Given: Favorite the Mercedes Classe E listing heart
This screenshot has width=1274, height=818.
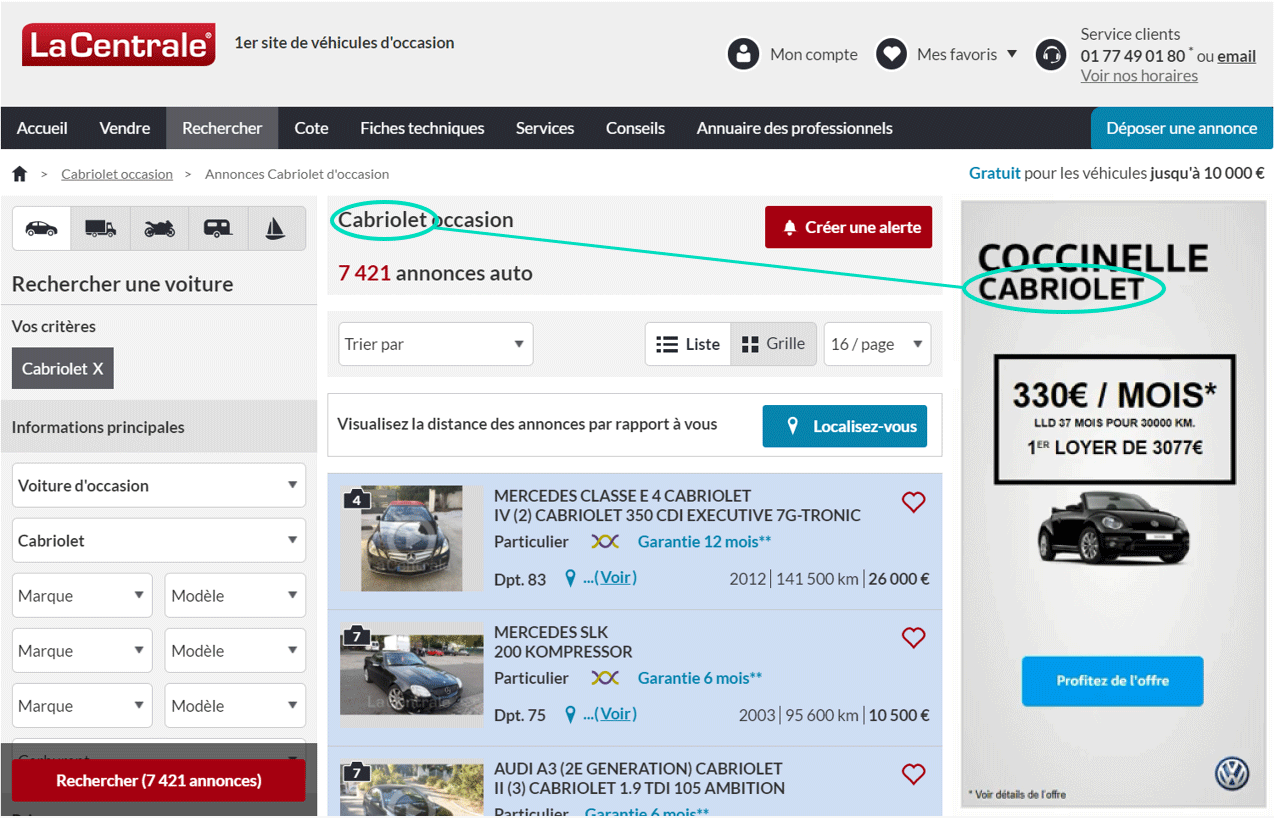Looking at the screenshot, I should pyautogui.click(x=913, y=502).
